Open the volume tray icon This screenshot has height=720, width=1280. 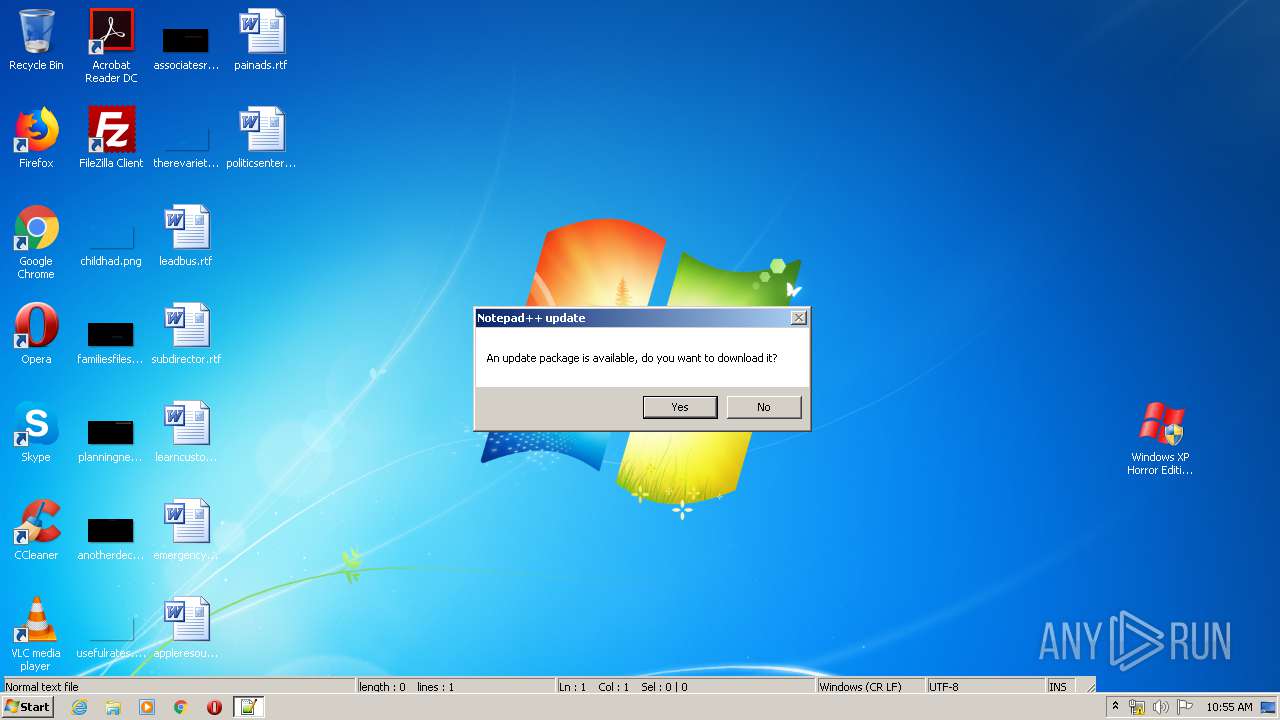(1161, 707)
